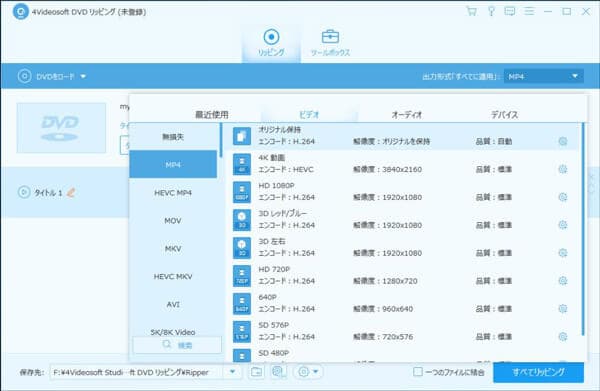This screenshot has width=600, height=391.
Task: Click エンコード：HEVC text
Action: pyautogui.click(x=286, y=169)
